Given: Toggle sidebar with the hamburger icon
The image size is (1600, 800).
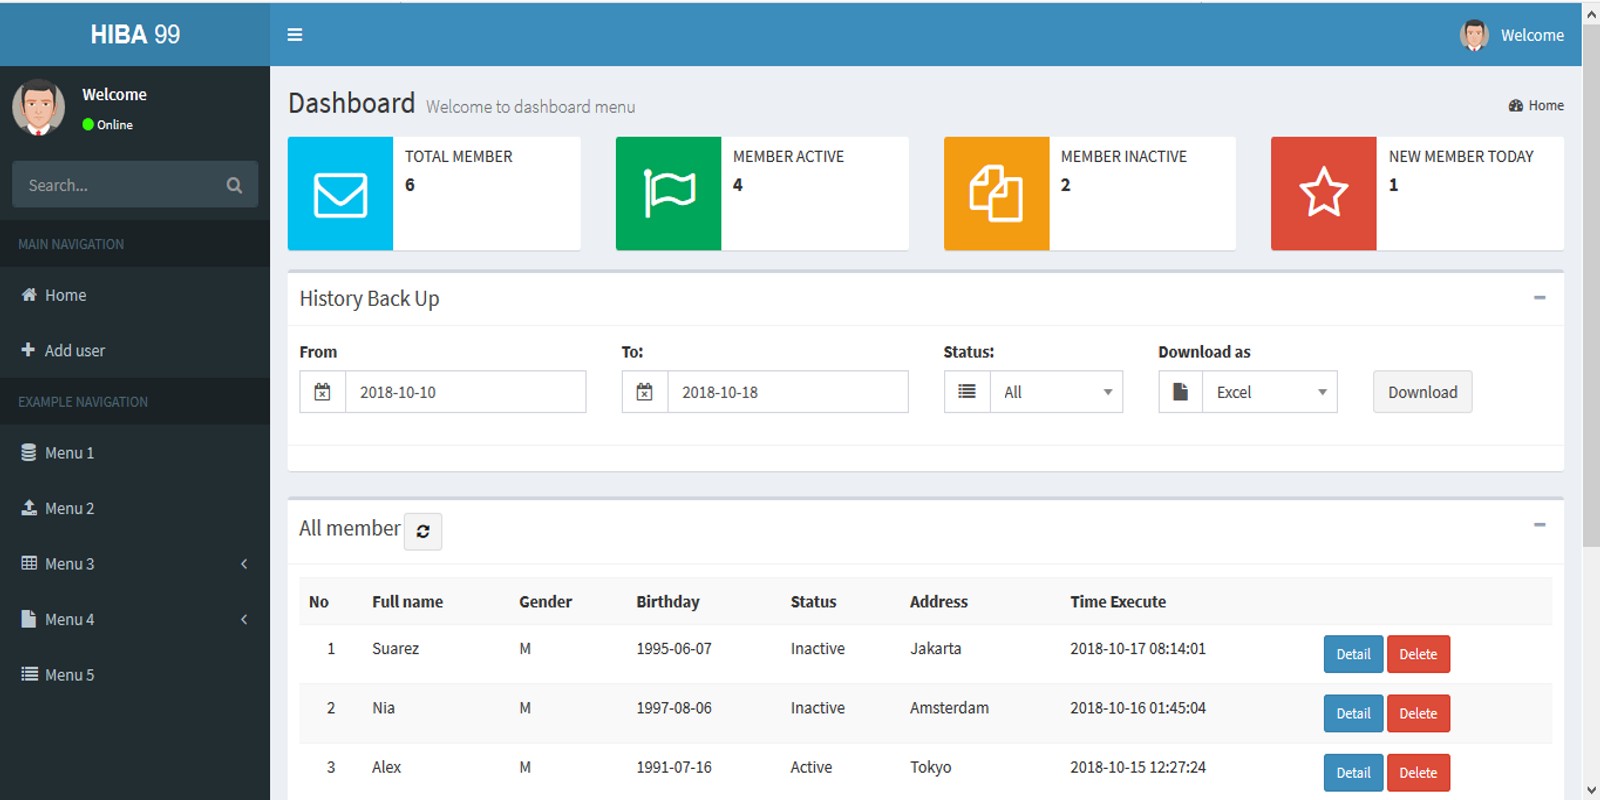Looking at the screenshot, I should (x=295, y=35).
